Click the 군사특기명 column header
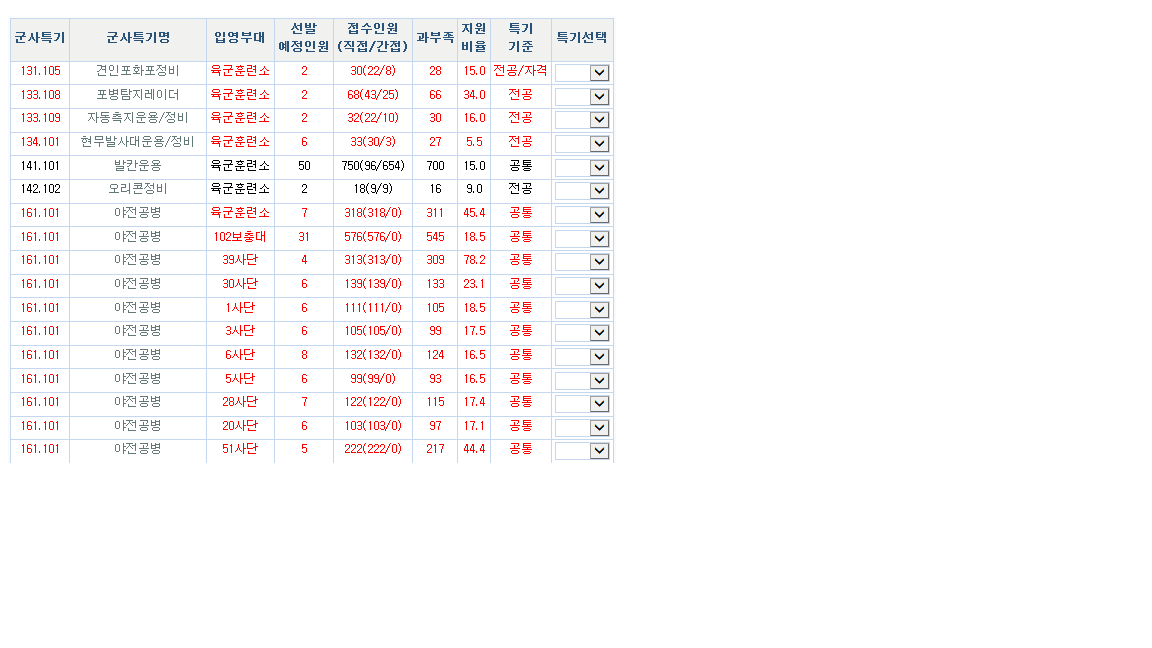The image size is (1152, 648). click(x=138, y=38)
